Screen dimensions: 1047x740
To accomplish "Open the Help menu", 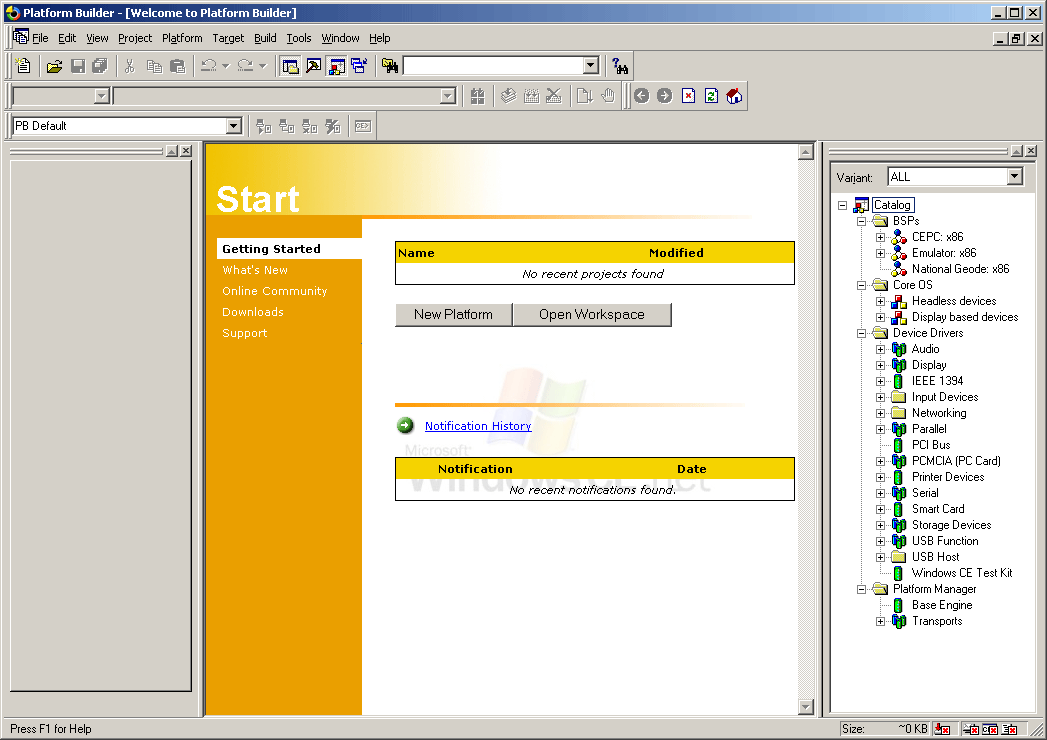I will (380, 38).
